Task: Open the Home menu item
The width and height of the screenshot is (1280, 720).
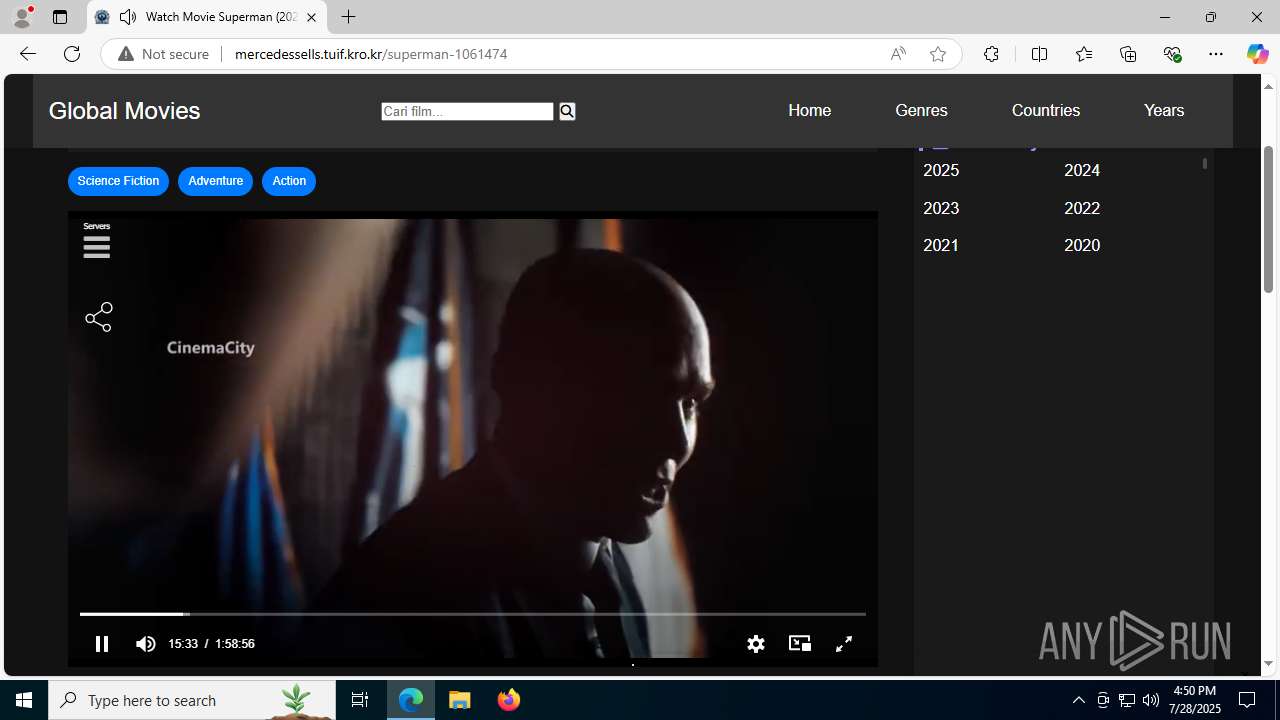Action: pyautogui.click(x=810, y=110)
